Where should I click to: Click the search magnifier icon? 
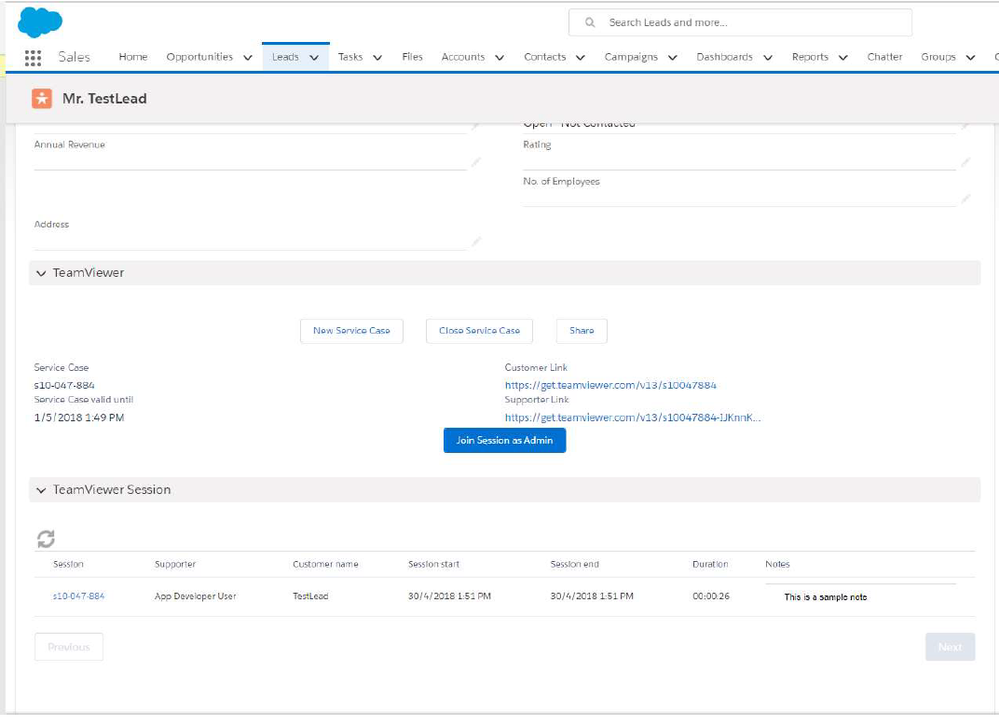(x=590, y=22)
